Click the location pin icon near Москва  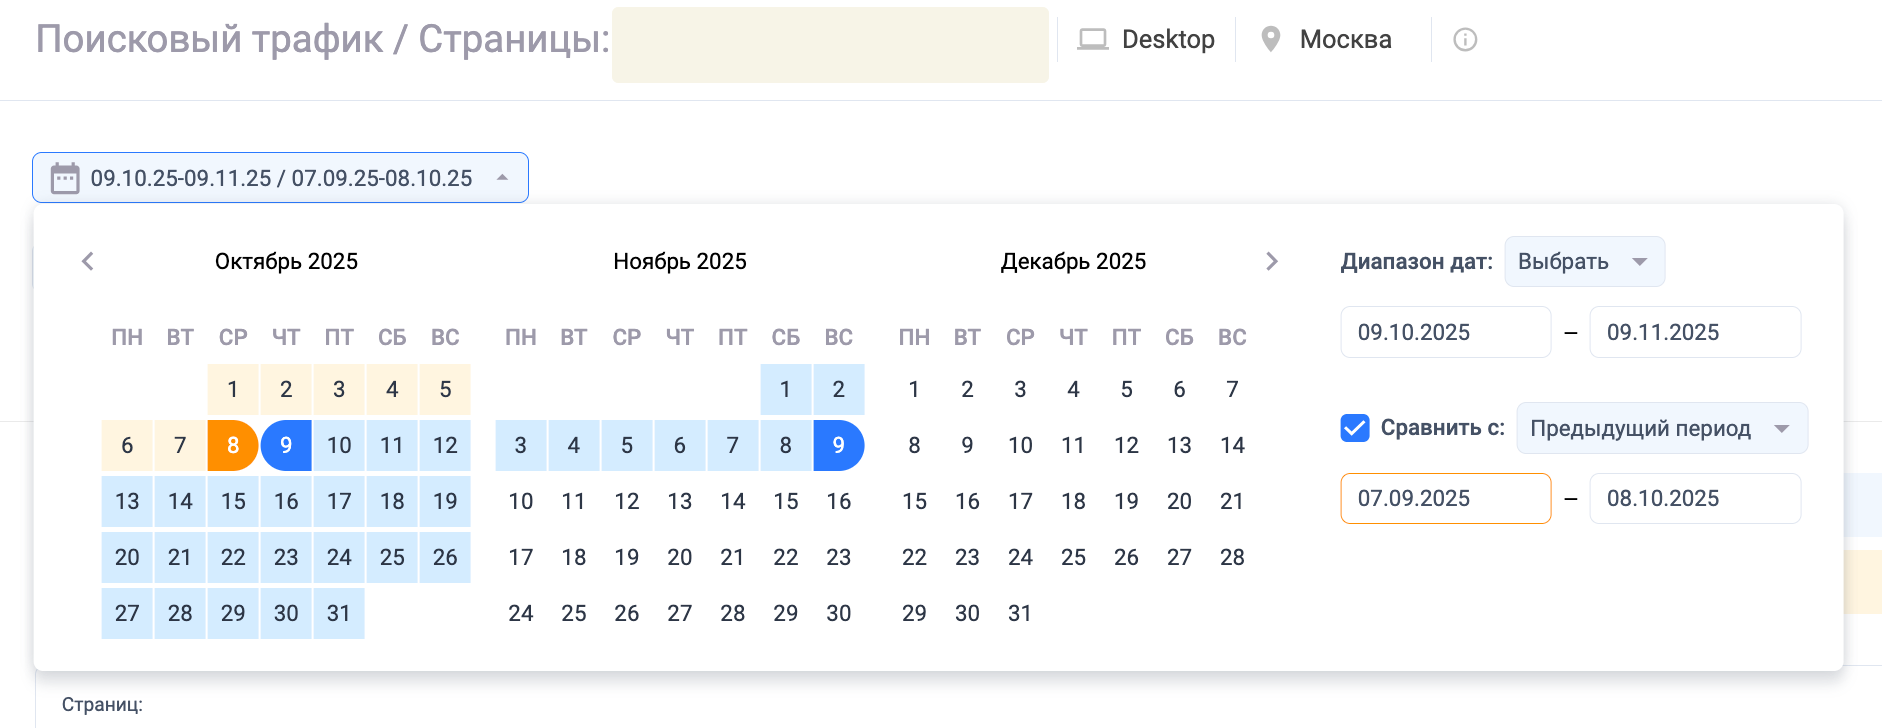coord(1270,40)
